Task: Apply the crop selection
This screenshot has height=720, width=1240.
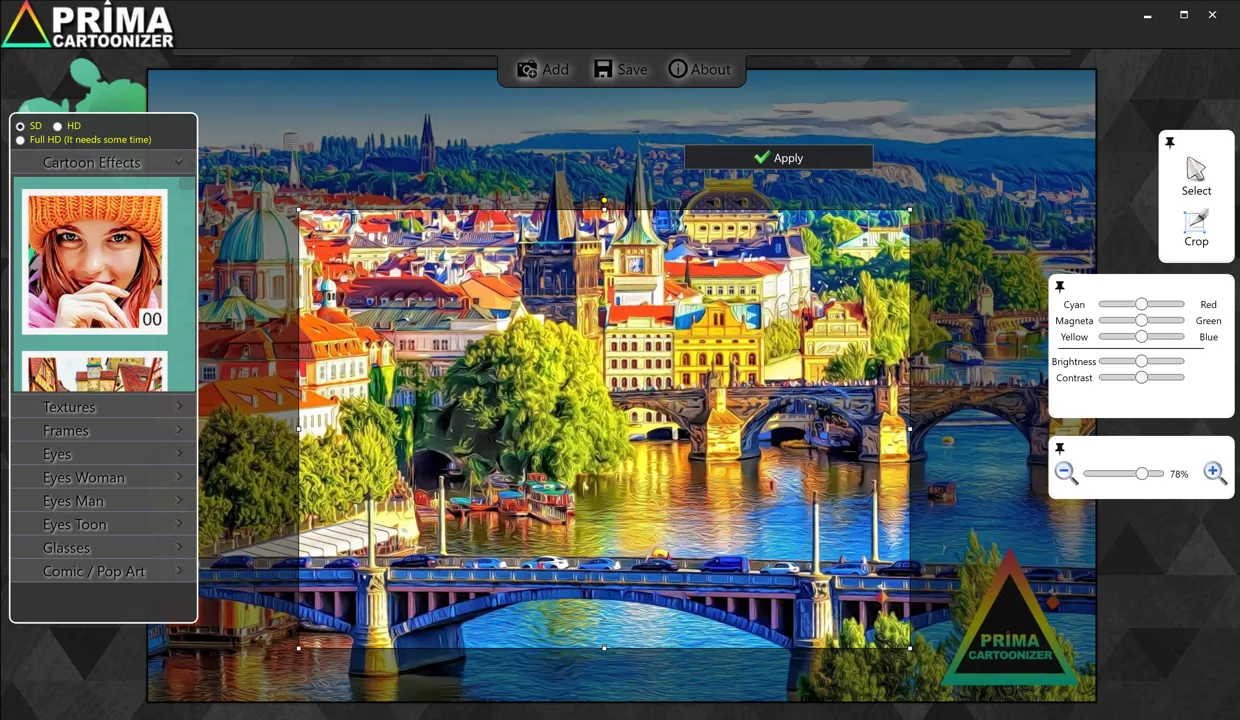Action: [x=778, y=158]
